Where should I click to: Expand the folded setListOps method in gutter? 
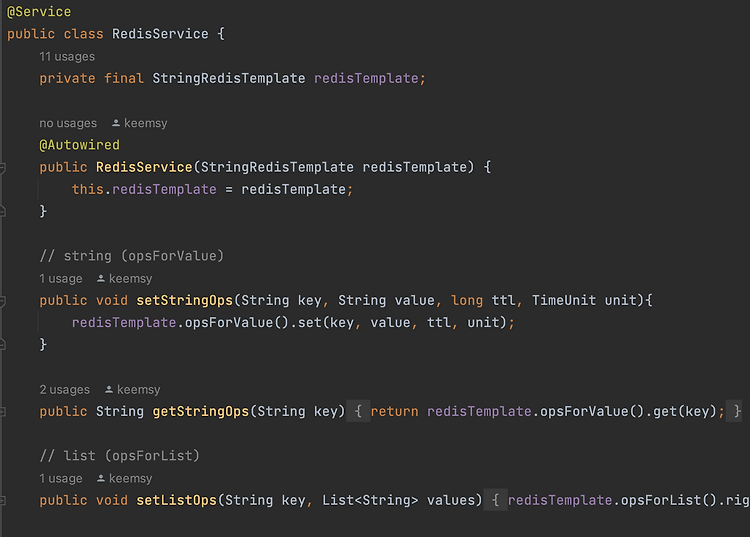(x=2, y=501)
